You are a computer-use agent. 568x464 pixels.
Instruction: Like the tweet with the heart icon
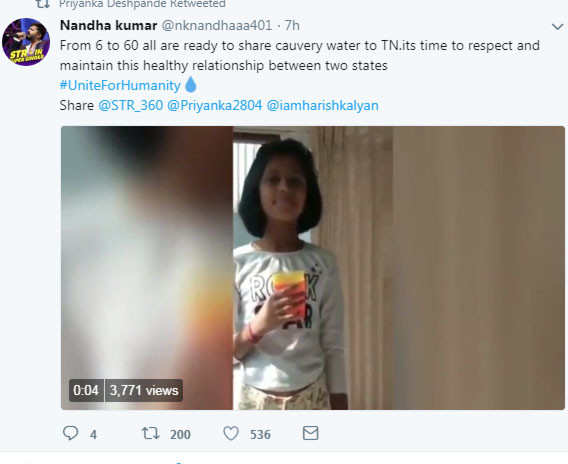point(231,433)
